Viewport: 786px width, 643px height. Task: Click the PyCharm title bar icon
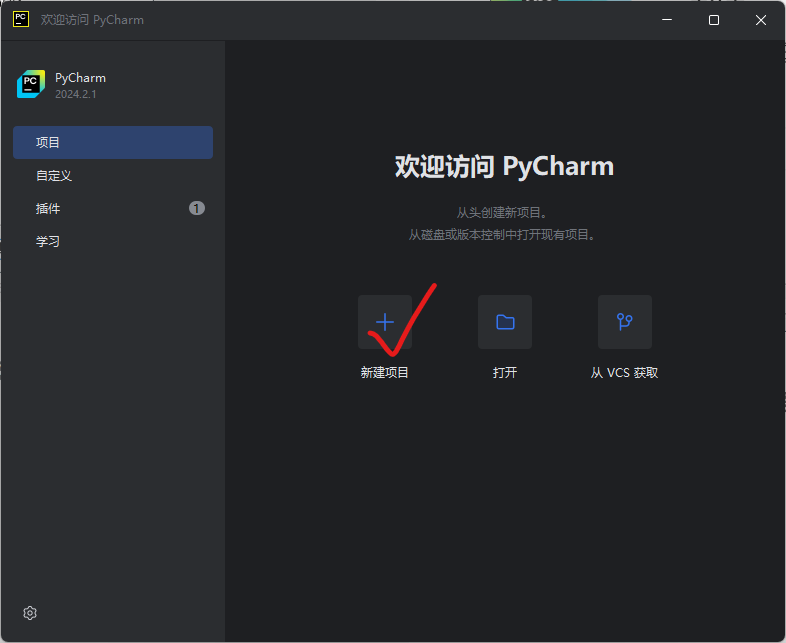click(21, 20)
